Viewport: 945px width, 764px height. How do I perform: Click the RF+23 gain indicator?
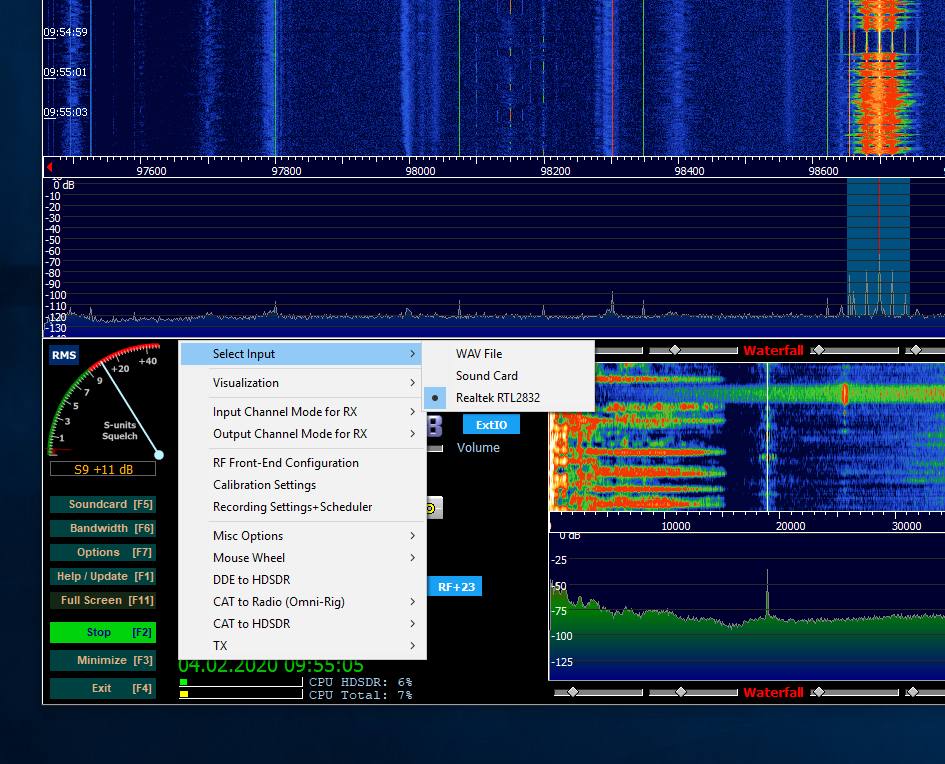[455, 587]
